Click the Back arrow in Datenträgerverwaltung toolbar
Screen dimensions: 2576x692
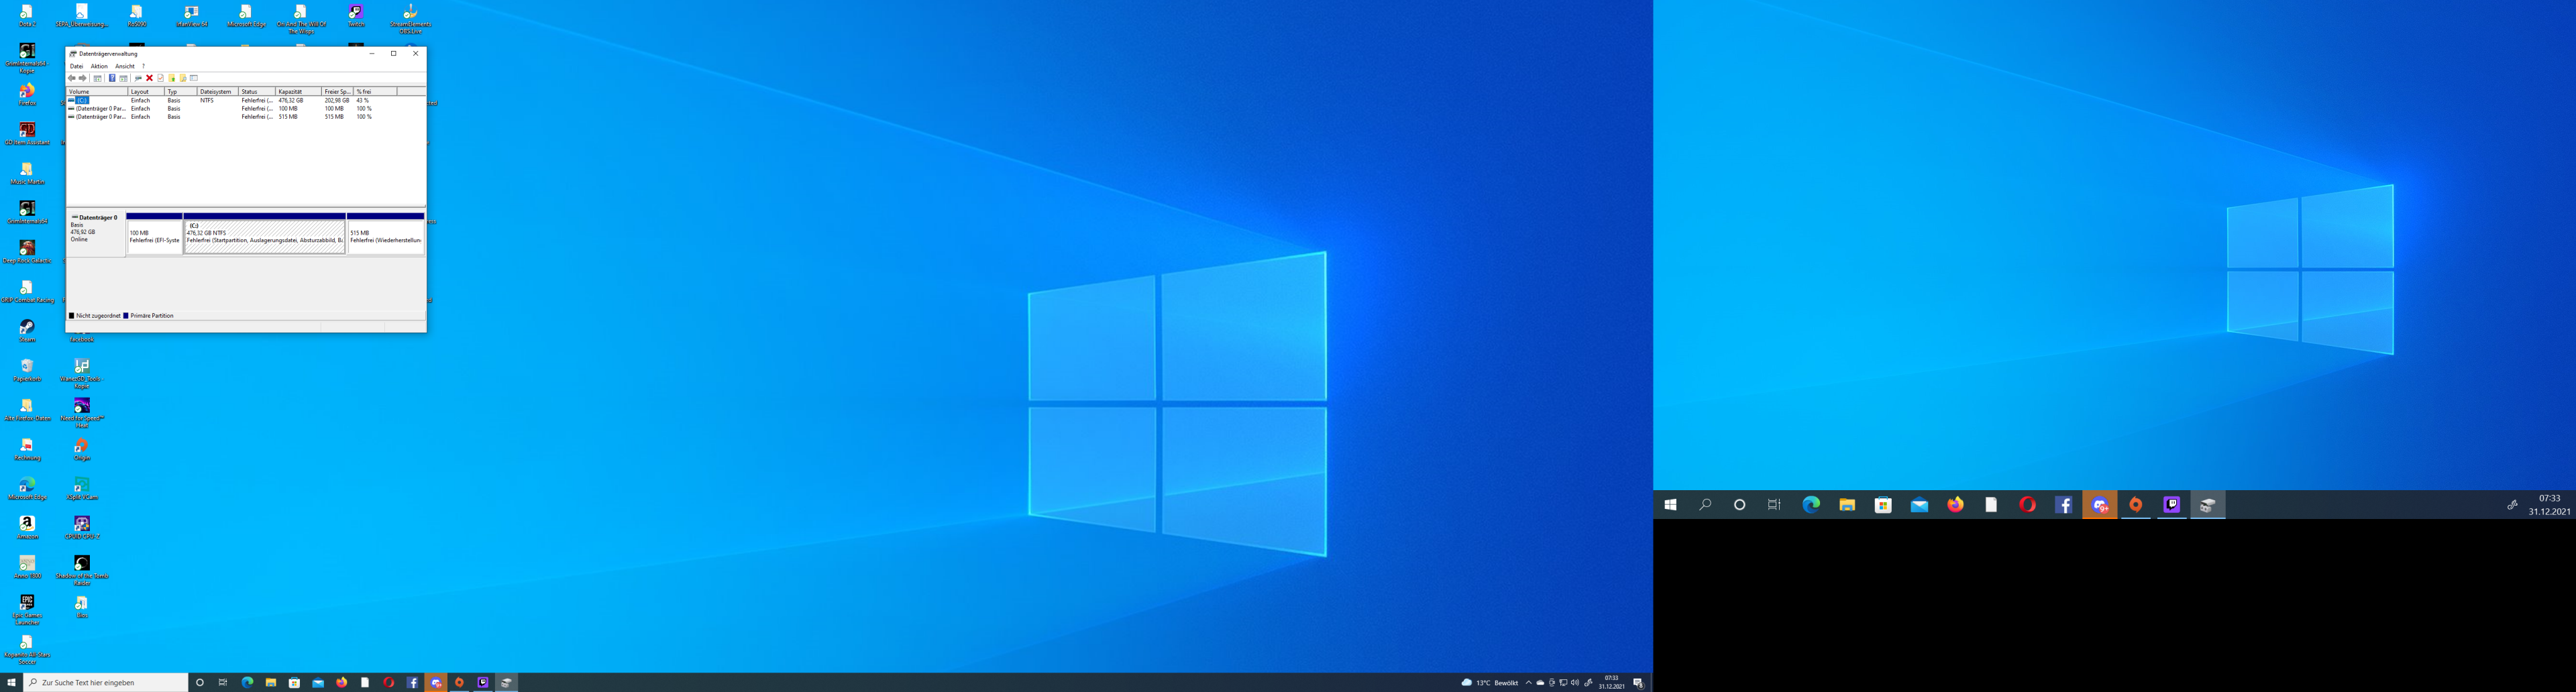point(72,78)
